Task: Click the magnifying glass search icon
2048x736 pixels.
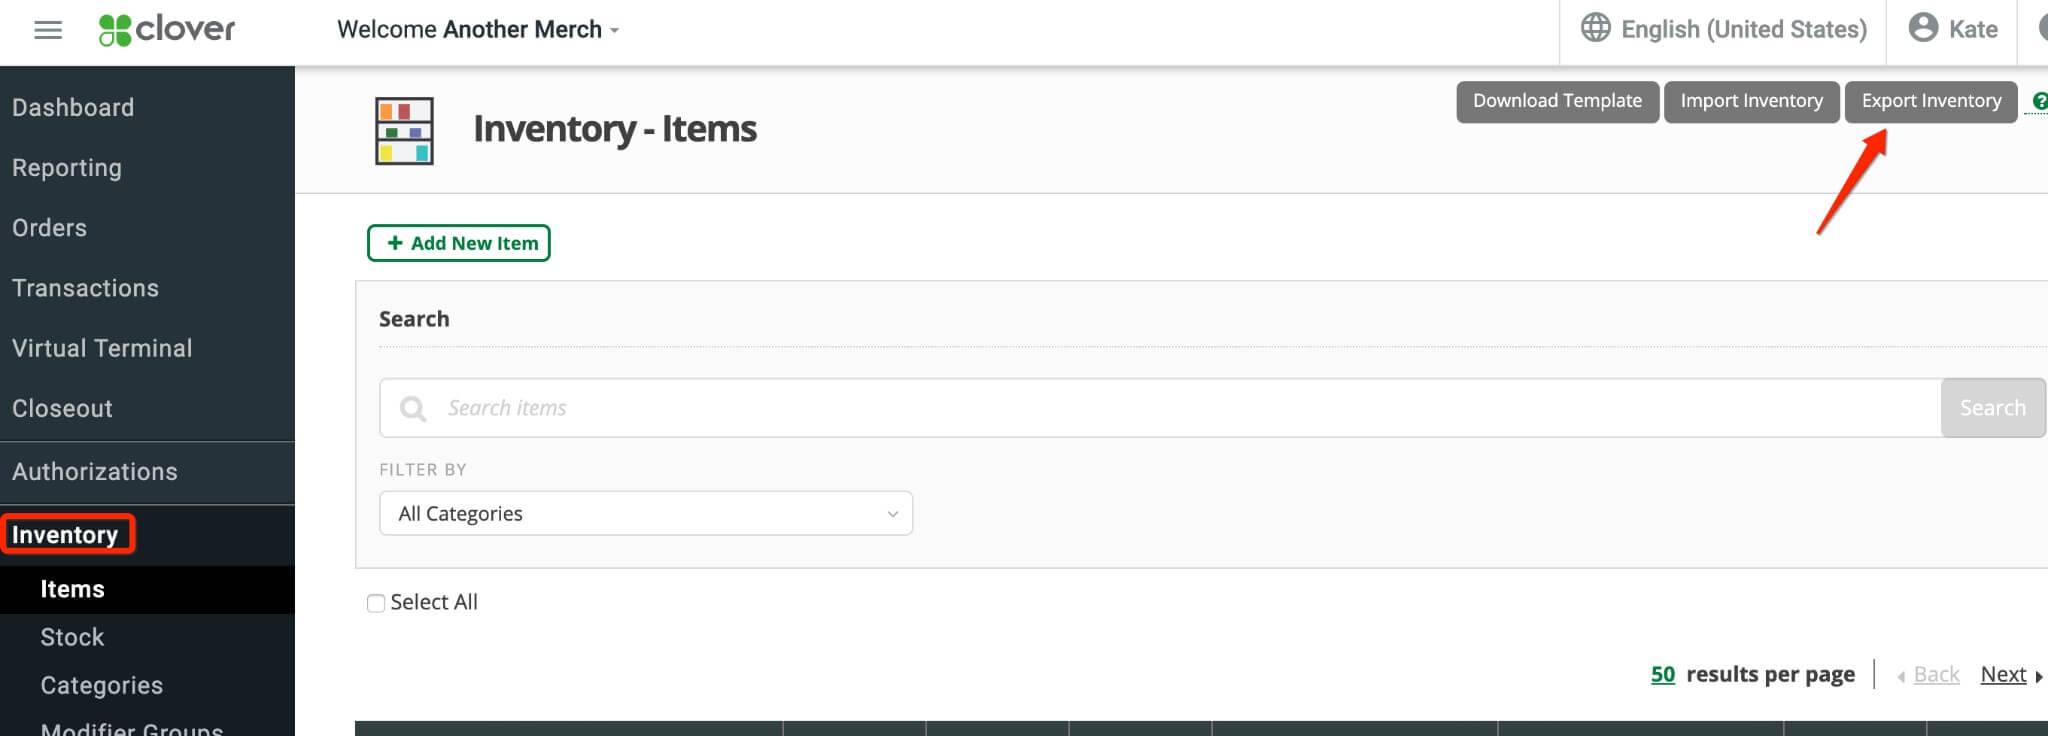Action: pyautogui.click(x=412, y=408)
